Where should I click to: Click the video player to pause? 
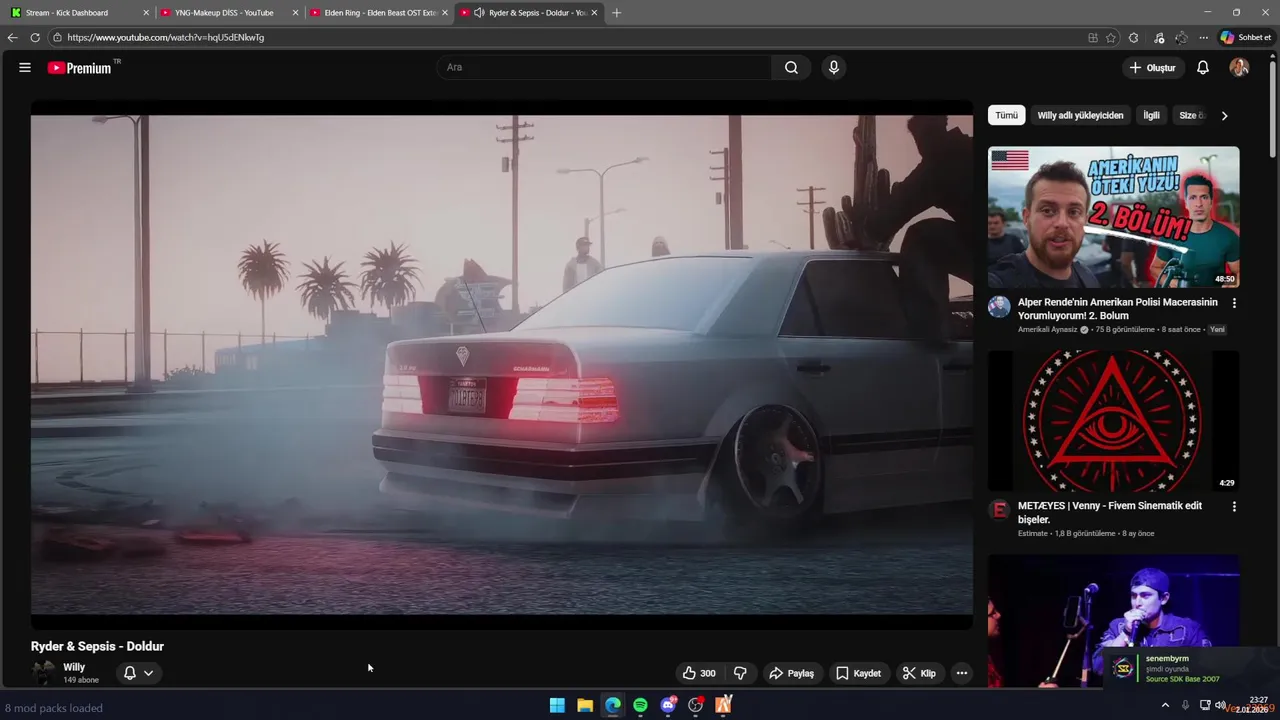pyautogui.click(x=501, y=365)
